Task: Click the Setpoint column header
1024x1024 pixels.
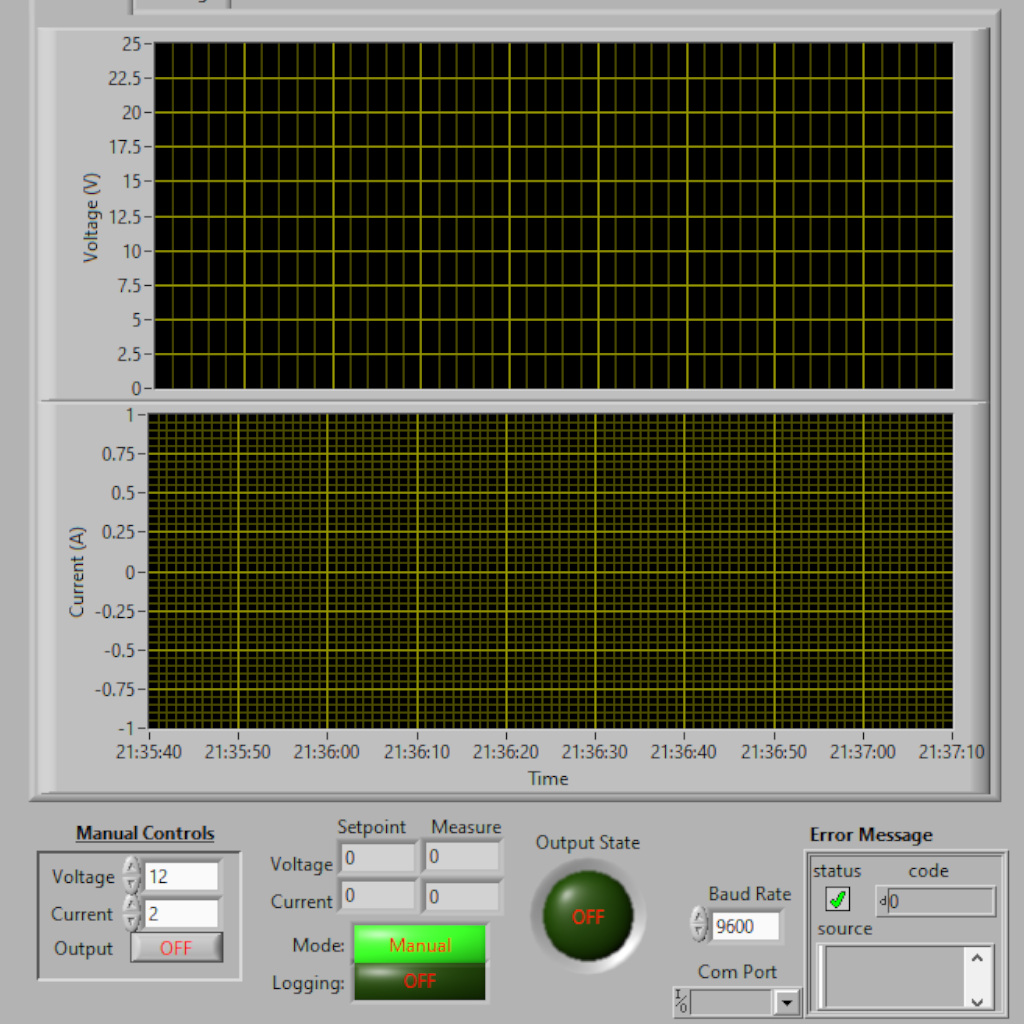Action: coord(371,827)
